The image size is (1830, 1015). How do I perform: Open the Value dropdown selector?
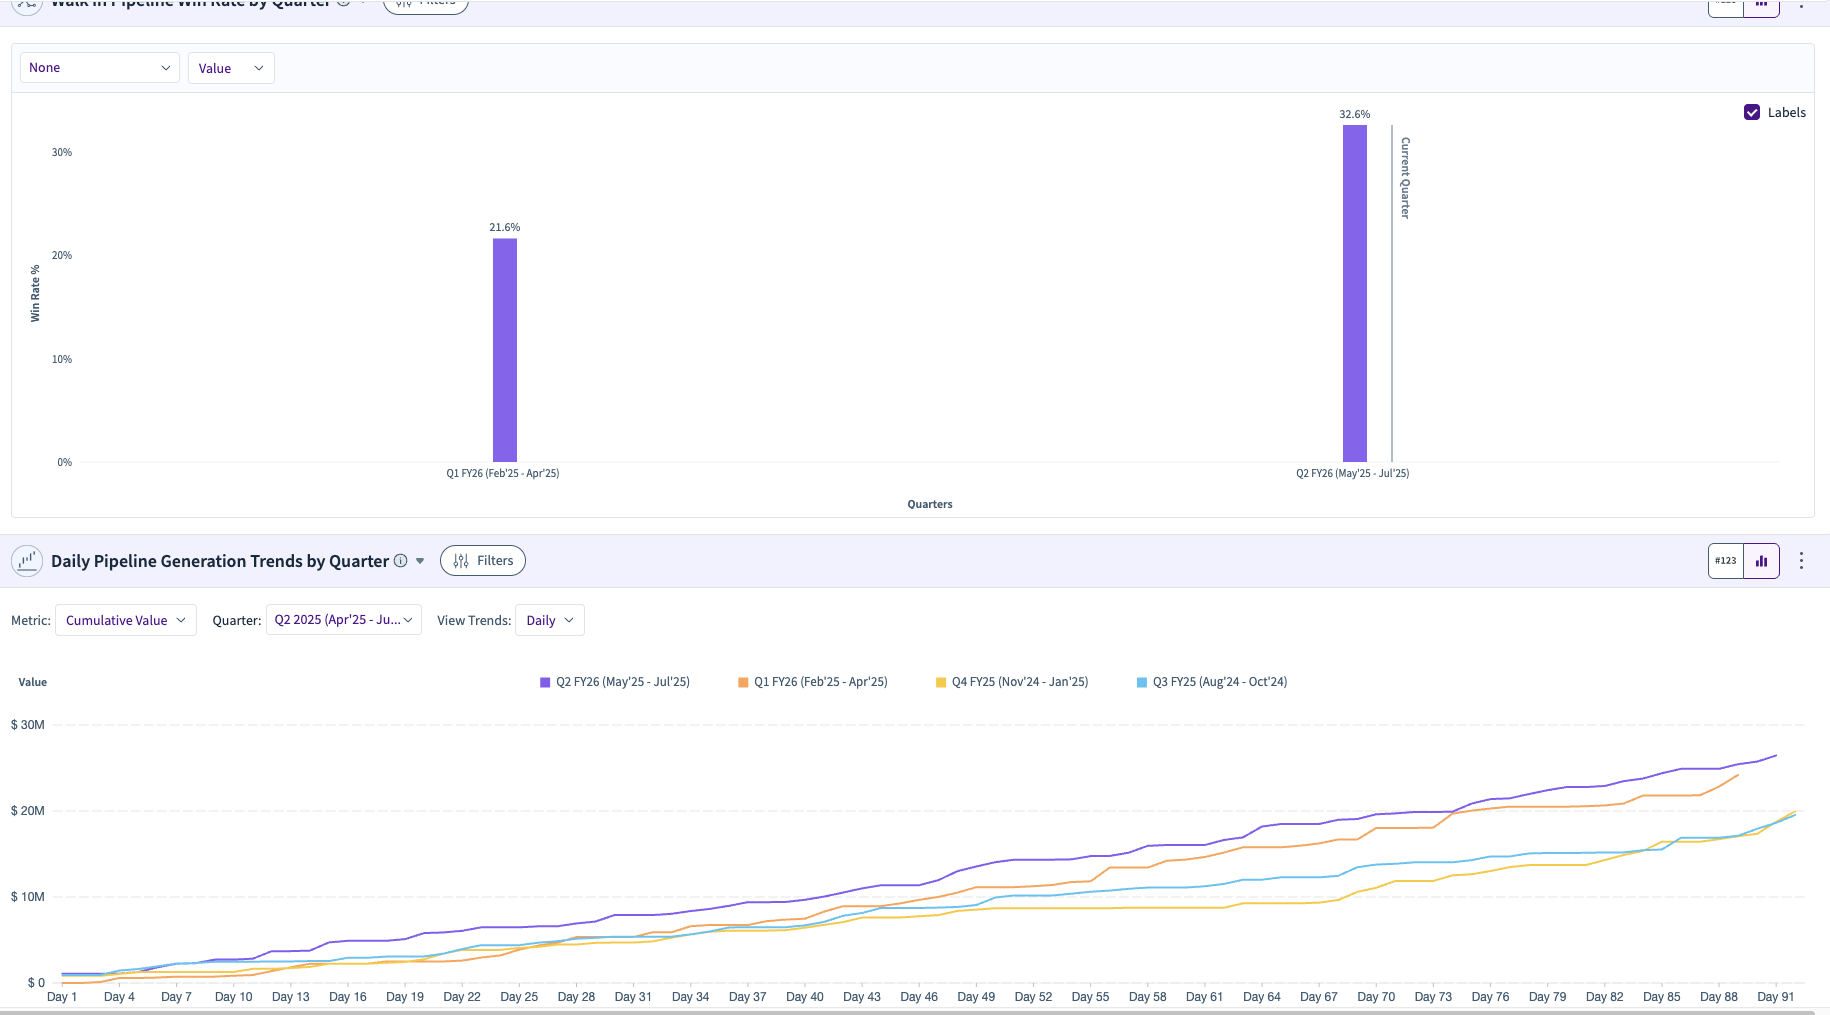[x=231, y=68]
